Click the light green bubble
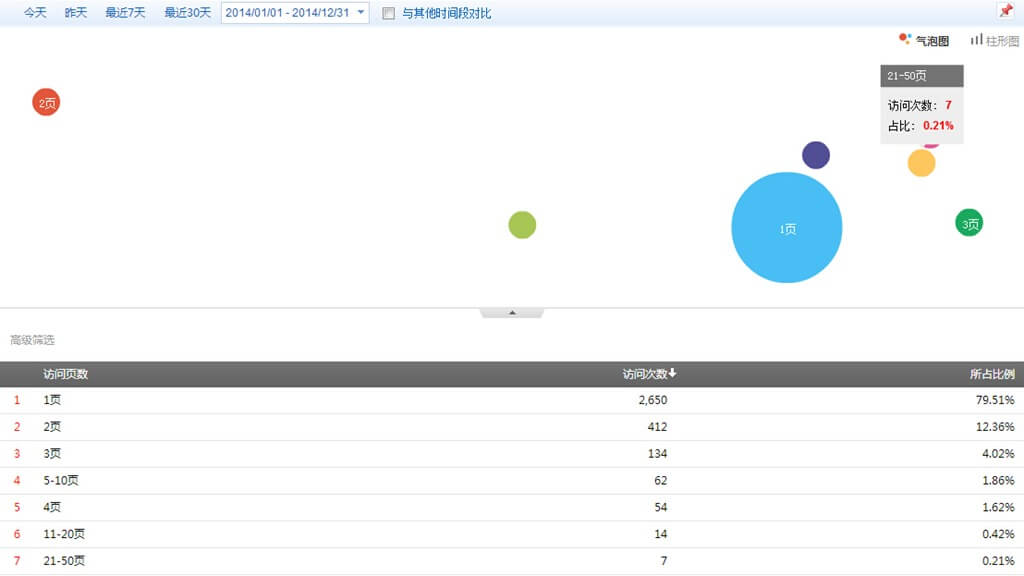The width and height of the screenshot is (1024, 576). [x=522, y=225]
